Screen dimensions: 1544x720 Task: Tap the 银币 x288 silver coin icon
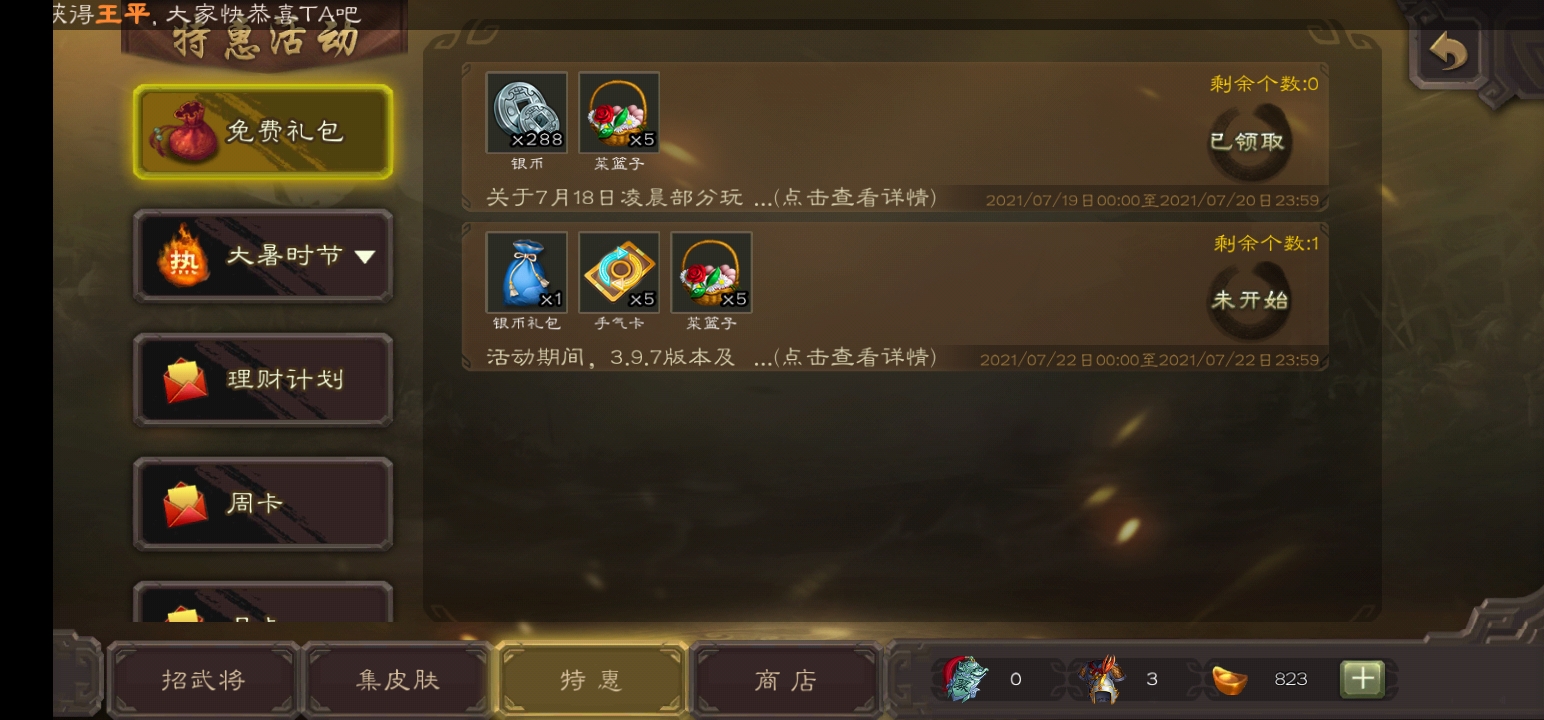click(527, 112)
